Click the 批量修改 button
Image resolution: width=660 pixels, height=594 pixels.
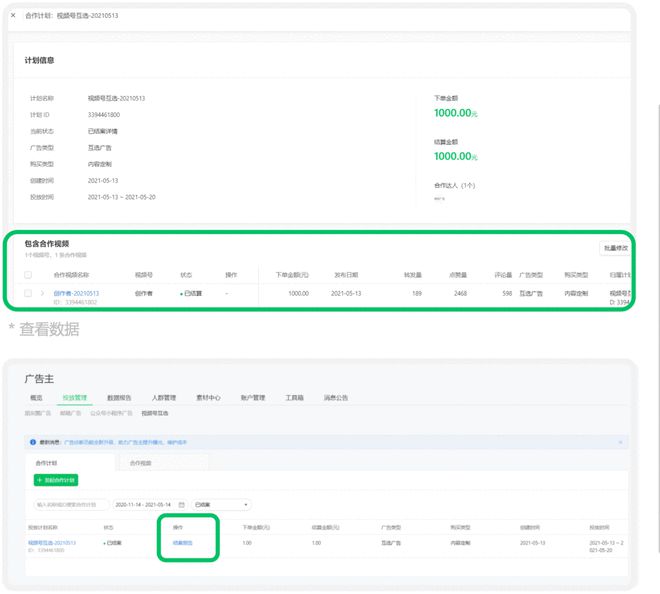613,247
